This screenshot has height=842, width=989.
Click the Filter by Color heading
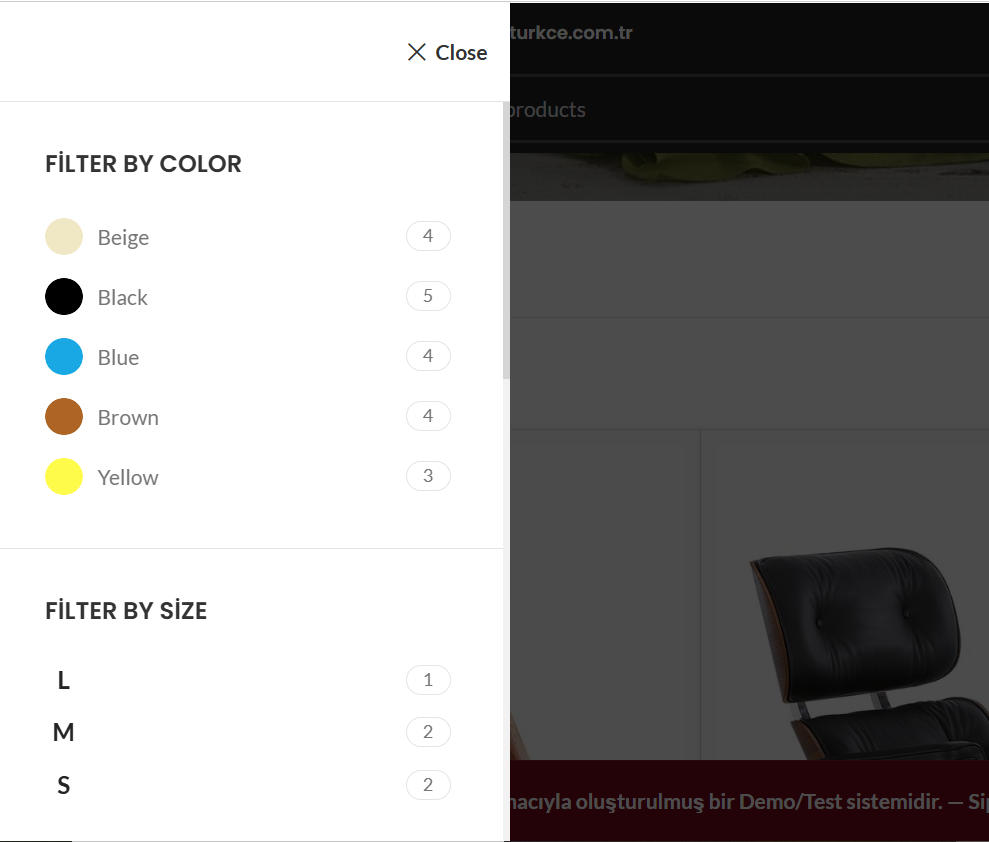pos(143,164)
